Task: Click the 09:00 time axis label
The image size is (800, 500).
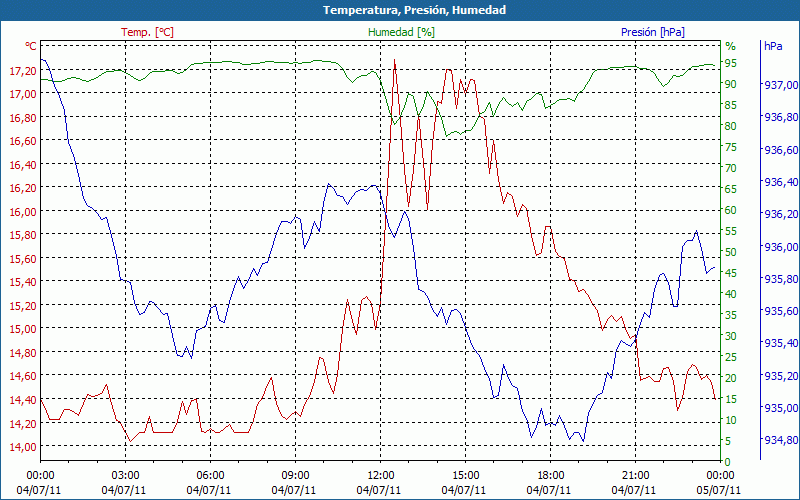Action: coord(295,476)
